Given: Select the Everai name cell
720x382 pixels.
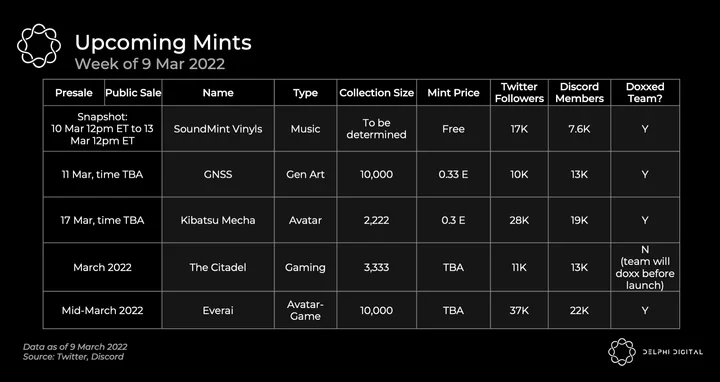Looking at the screenshot, I should click(218, 310).
